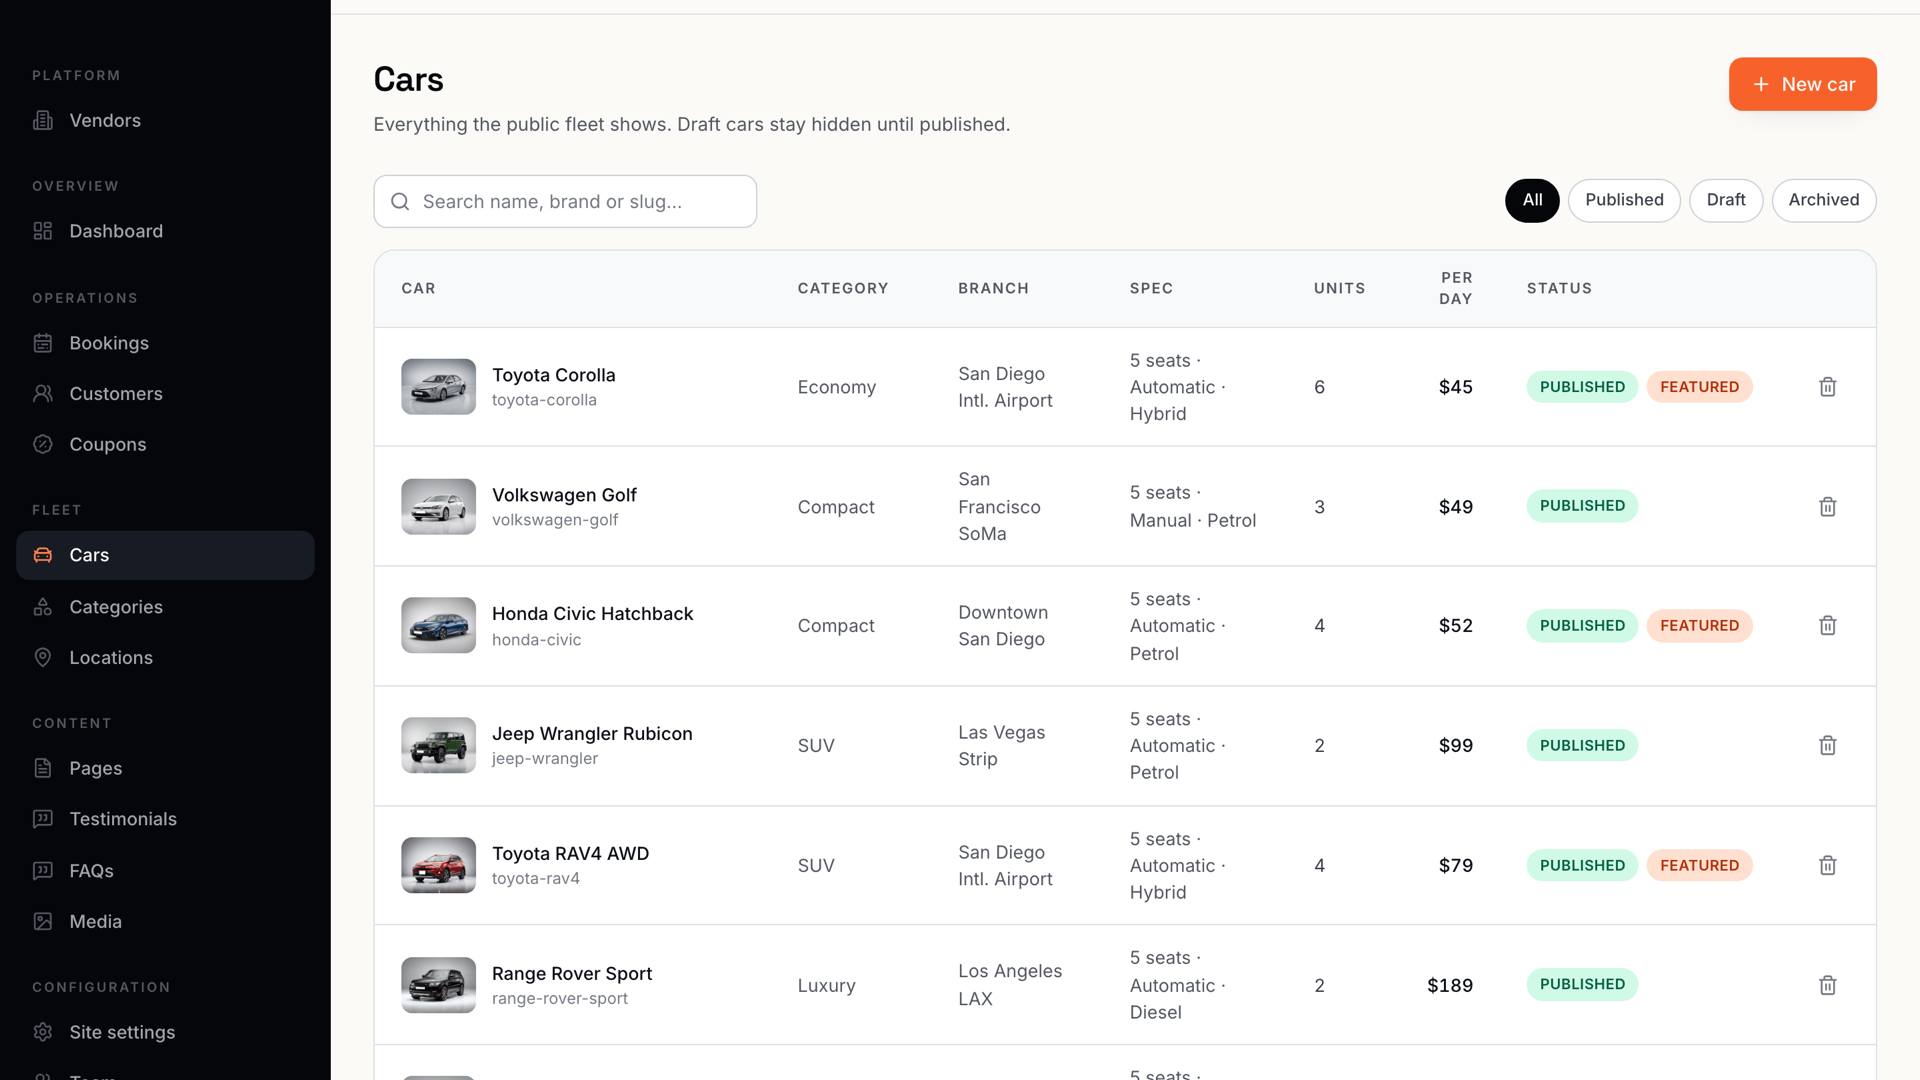1920x1080 pixels.
Task: Click the New car button
Action: [x=1802, y=84]
